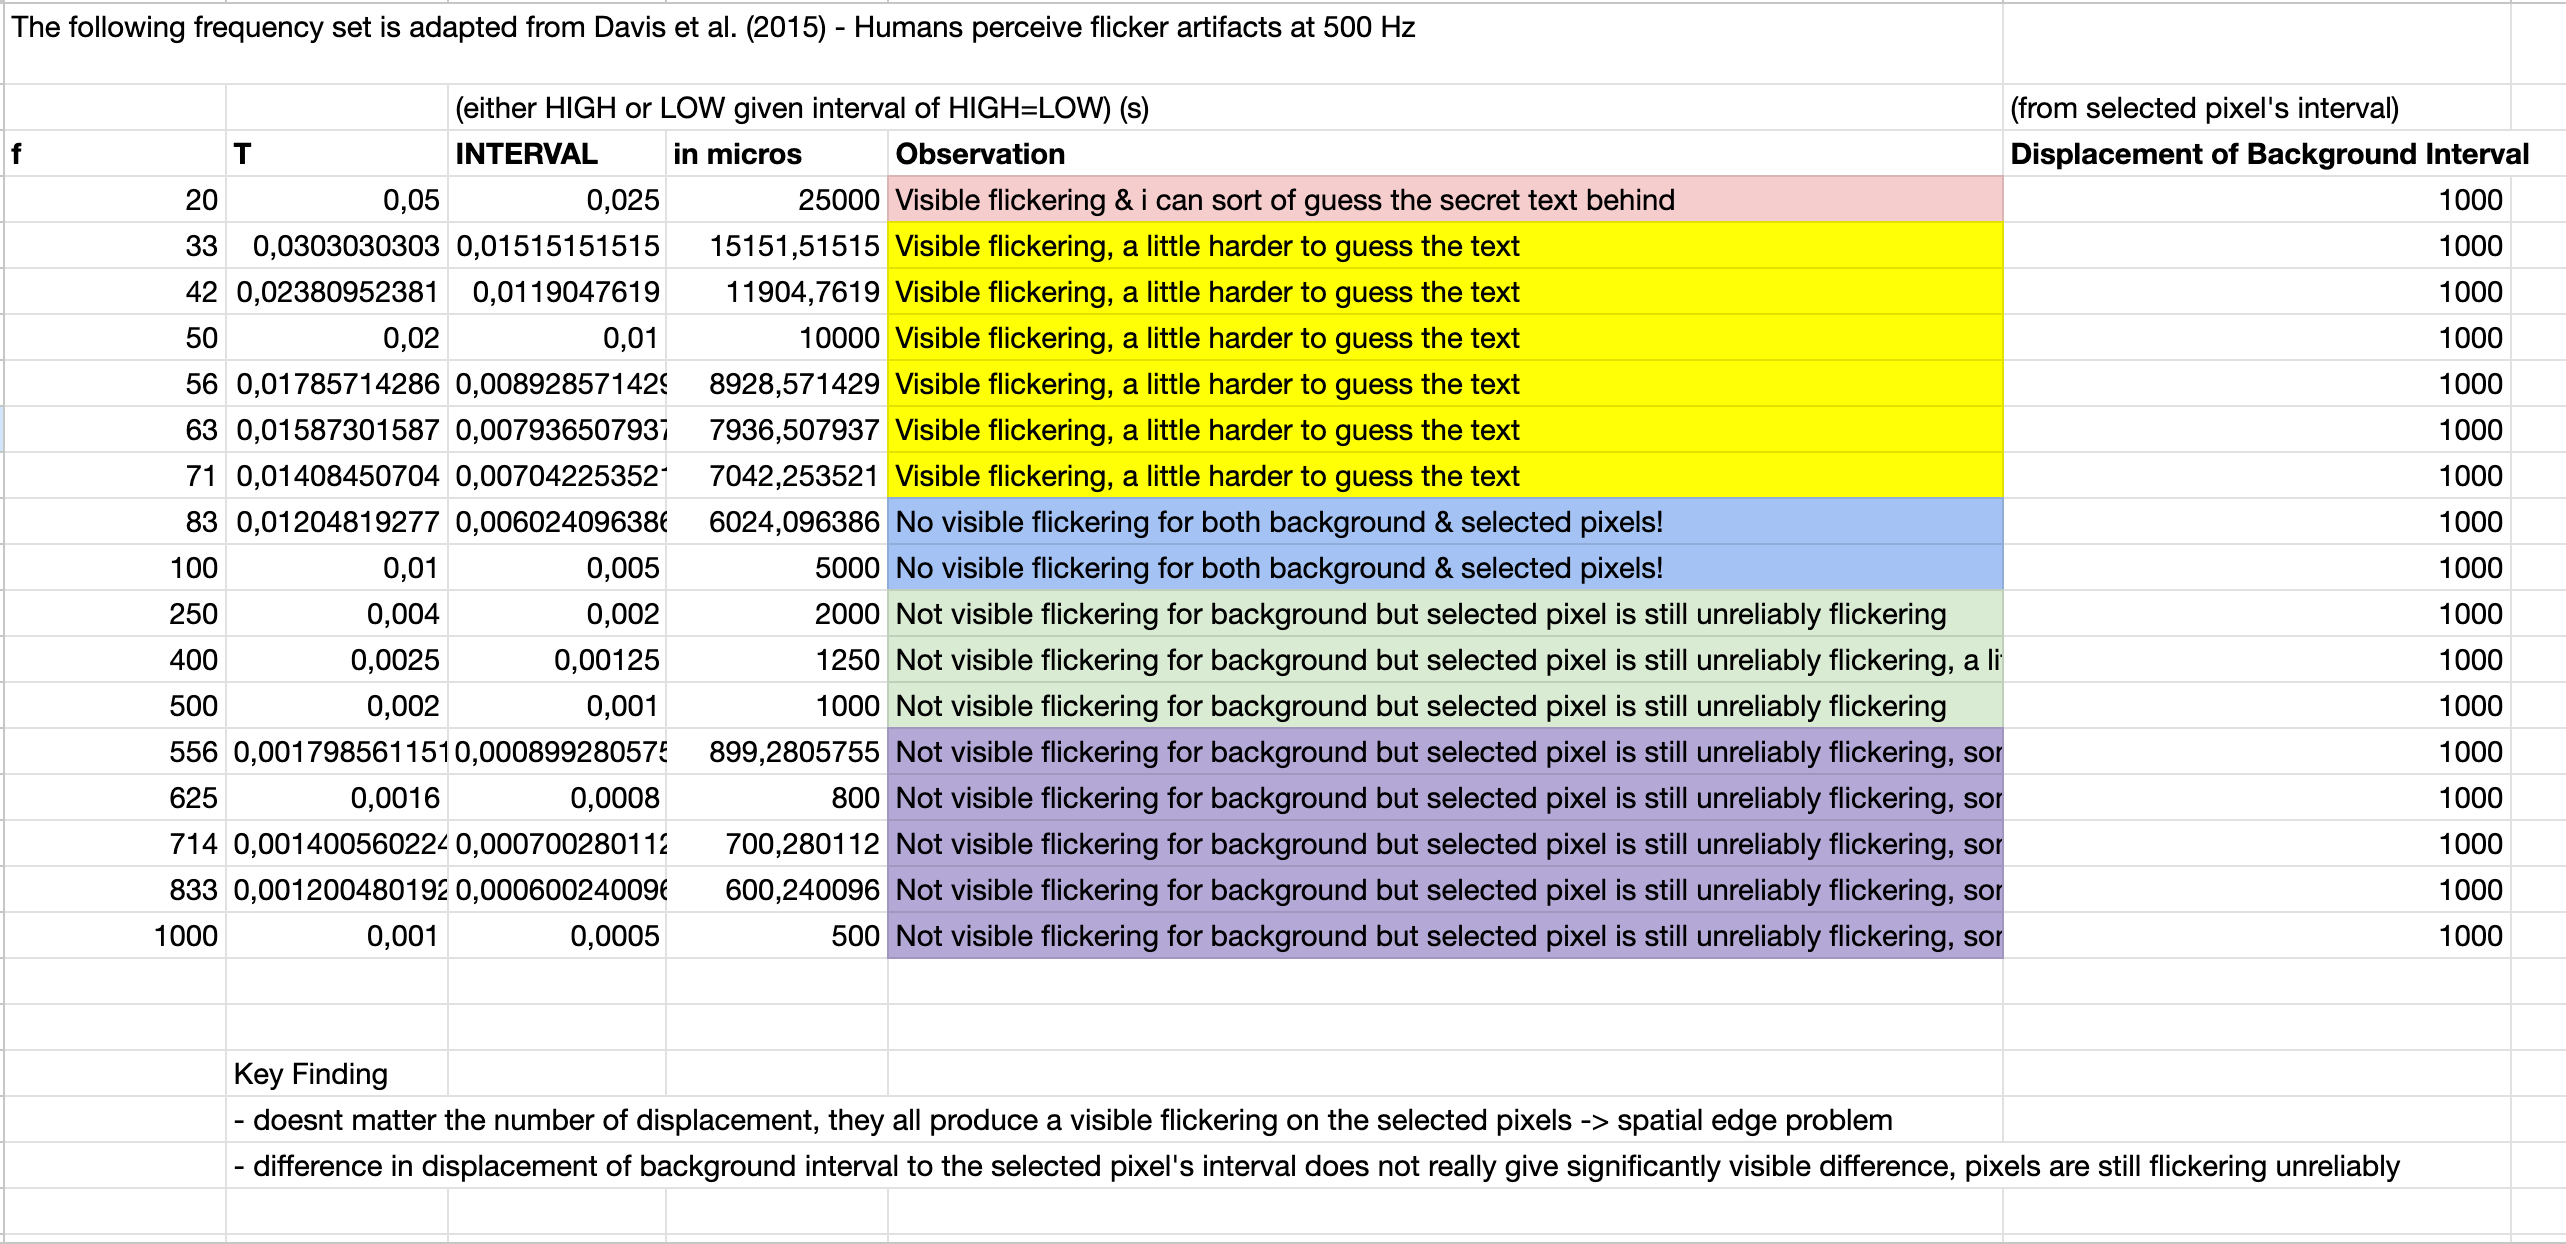
Task: Select the micros cell with 899,2805755
Action: [777, 751]
